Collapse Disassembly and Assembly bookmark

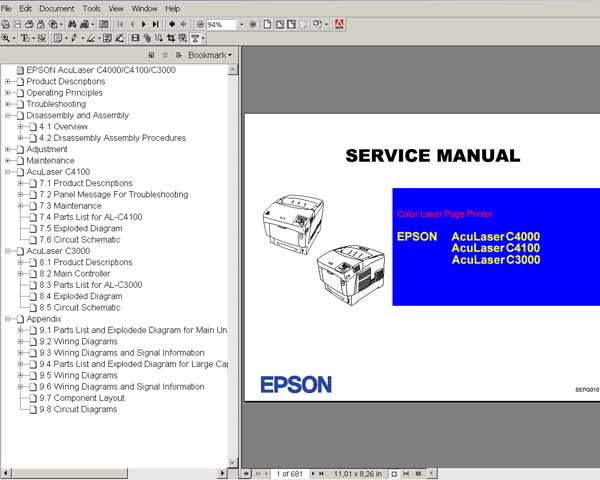point(8,115)
